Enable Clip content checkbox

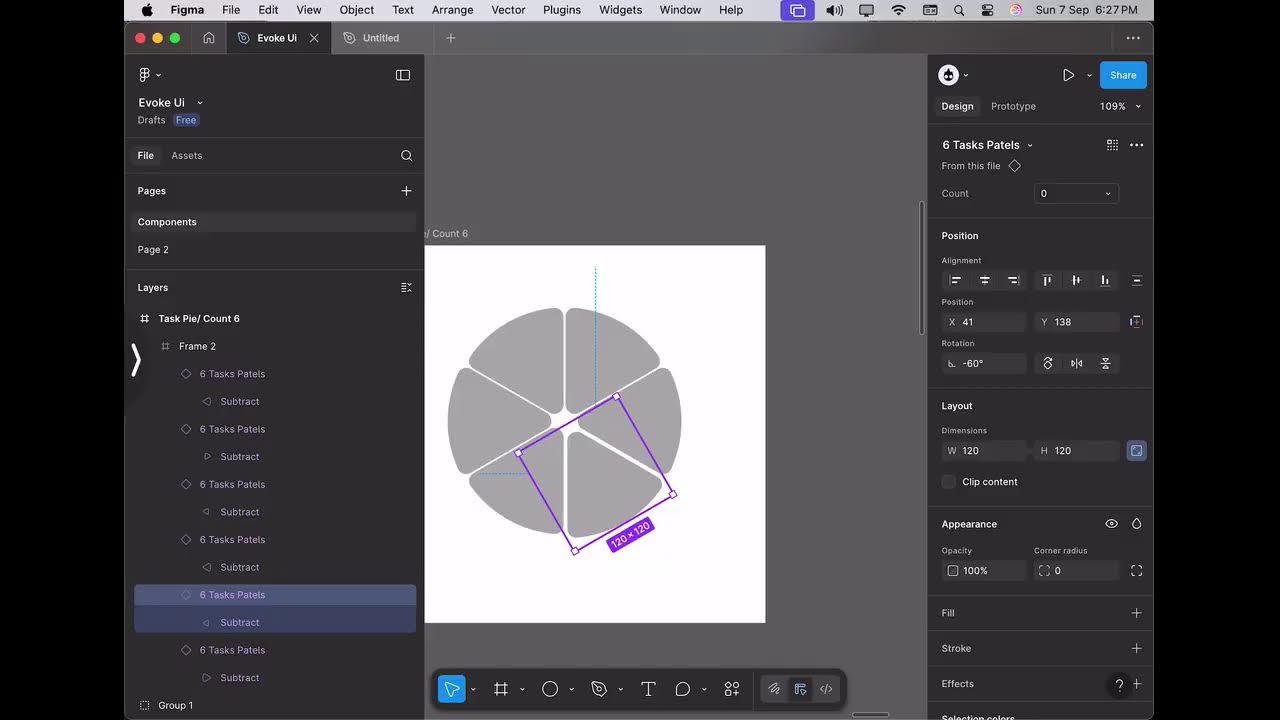pos(949,482)
